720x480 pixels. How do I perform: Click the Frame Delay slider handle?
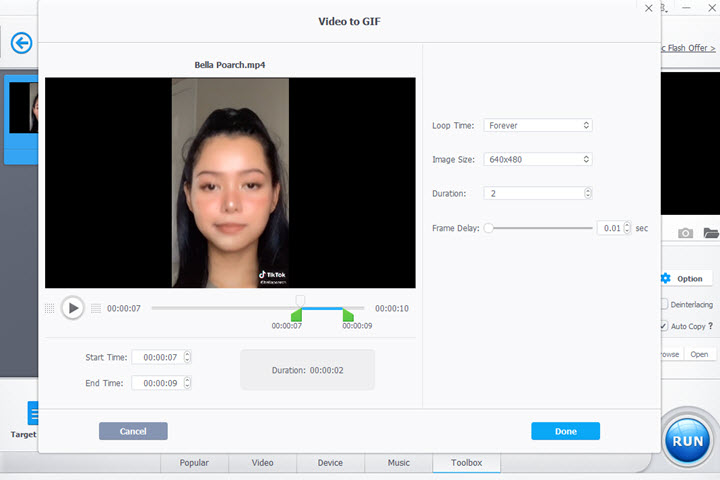click(488, 228)
